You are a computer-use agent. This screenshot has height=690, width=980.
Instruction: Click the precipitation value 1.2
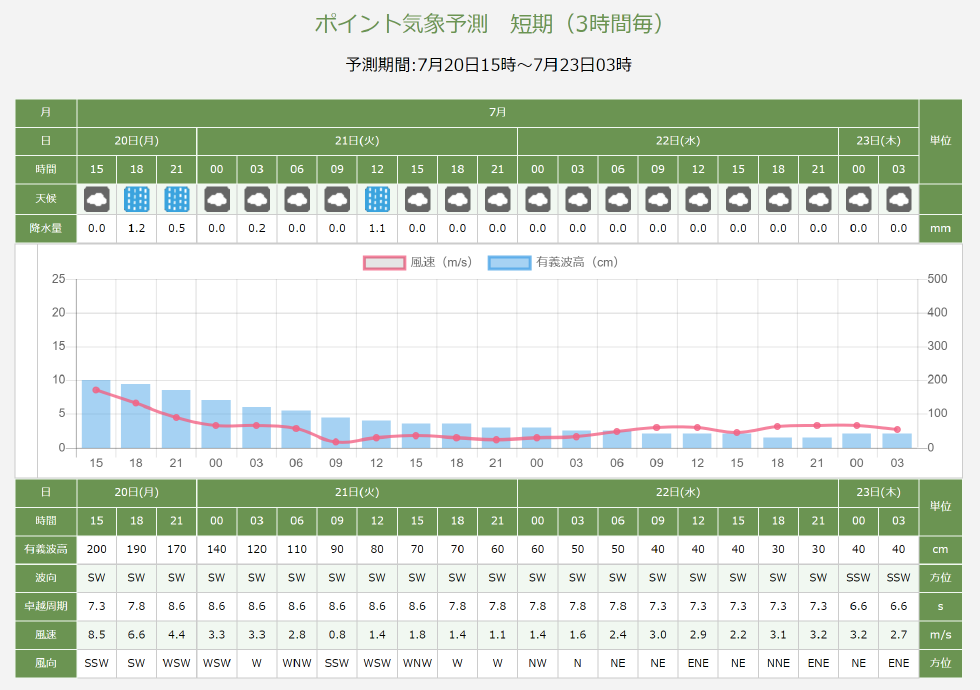click(x=136, y=228)
